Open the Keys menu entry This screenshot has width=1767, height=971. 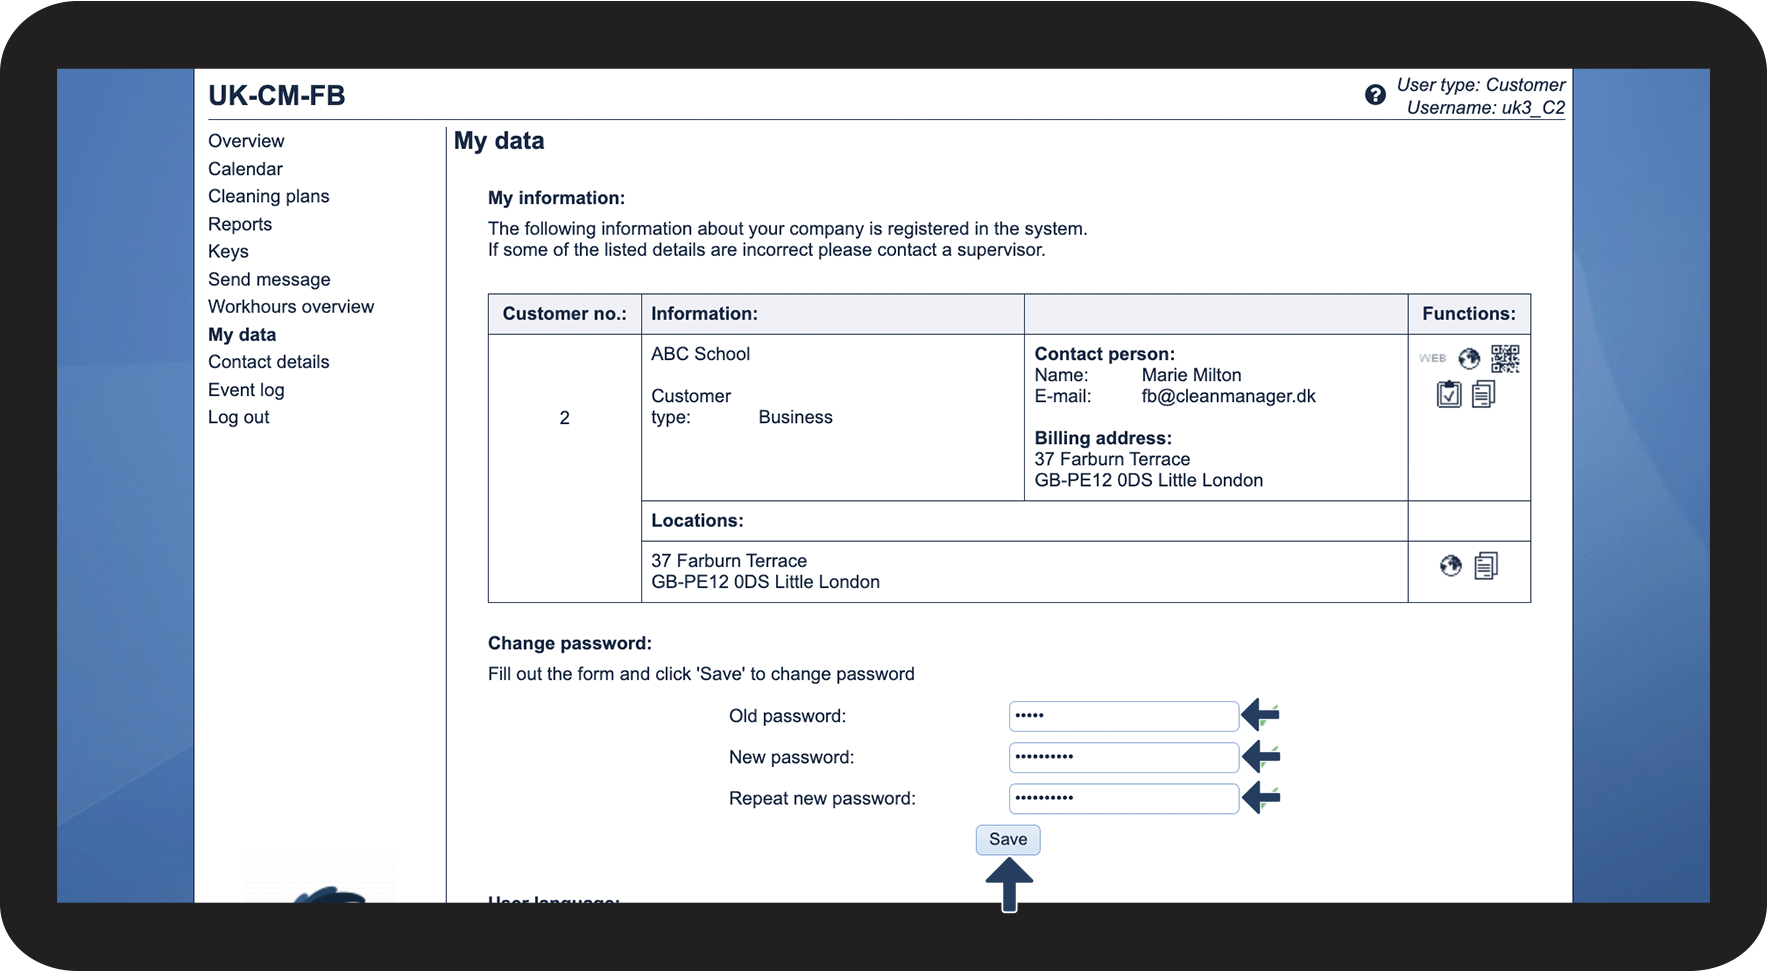(x=228, y=252)
